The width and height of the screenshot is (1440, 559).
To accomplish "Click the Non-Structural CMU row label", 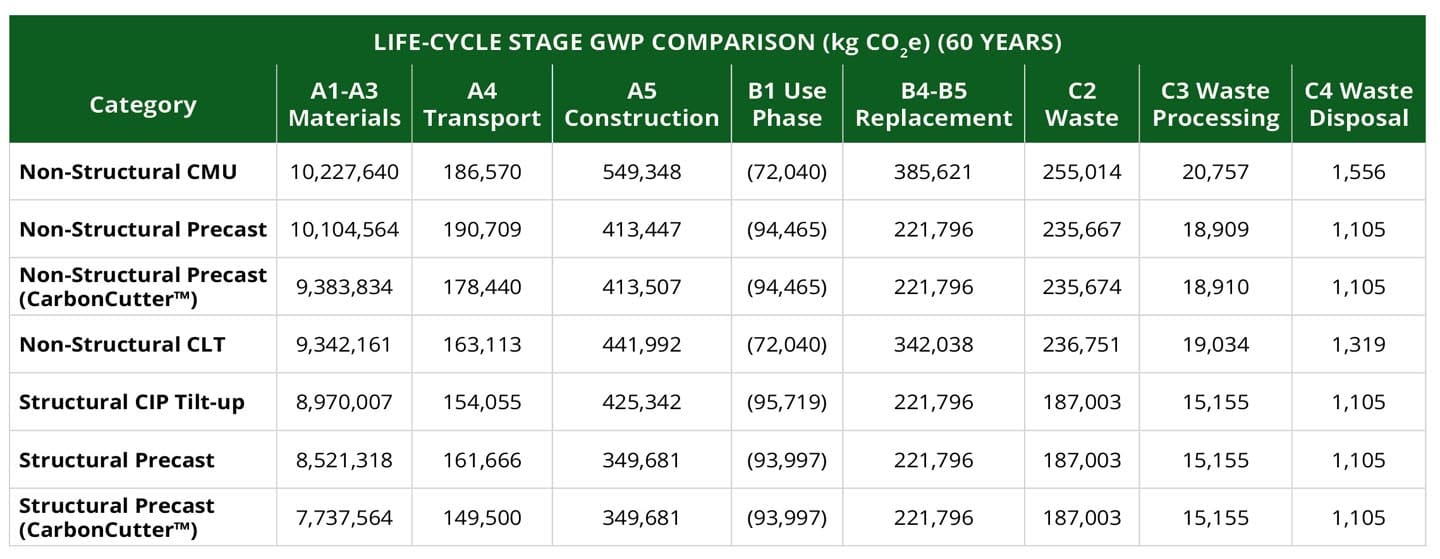I will tap(129, 172).
